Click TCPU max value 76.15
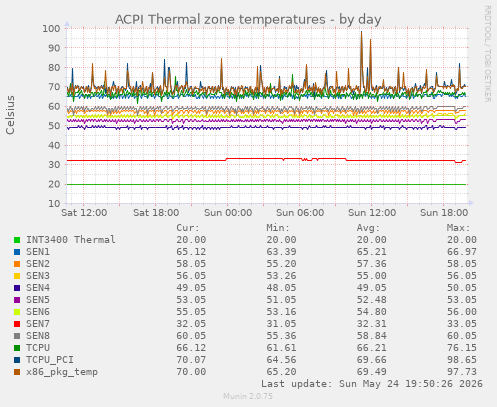 pos(462,348)
